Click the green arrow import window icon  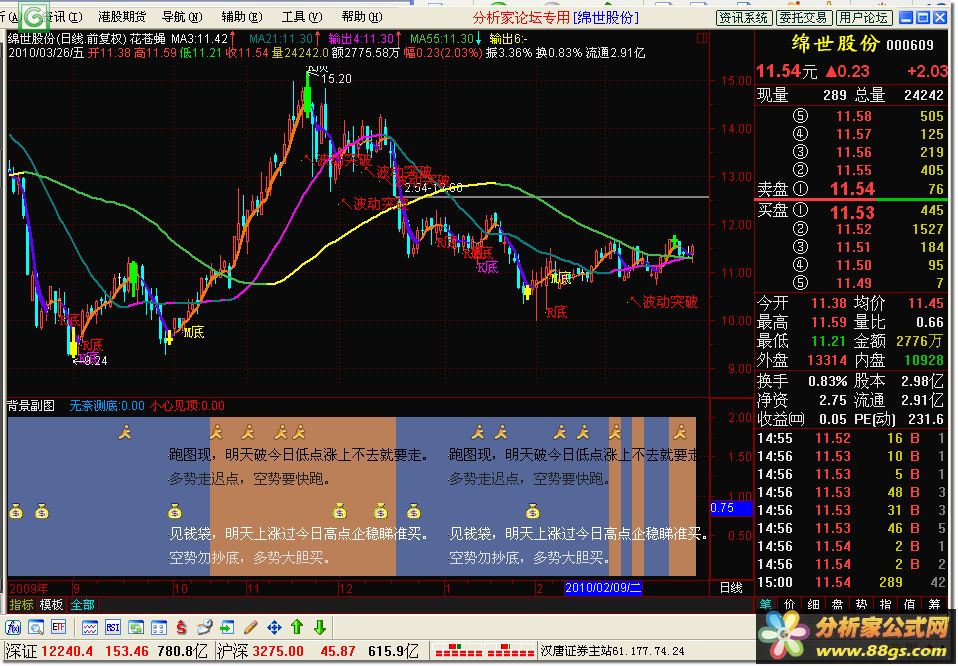[227, 628]
